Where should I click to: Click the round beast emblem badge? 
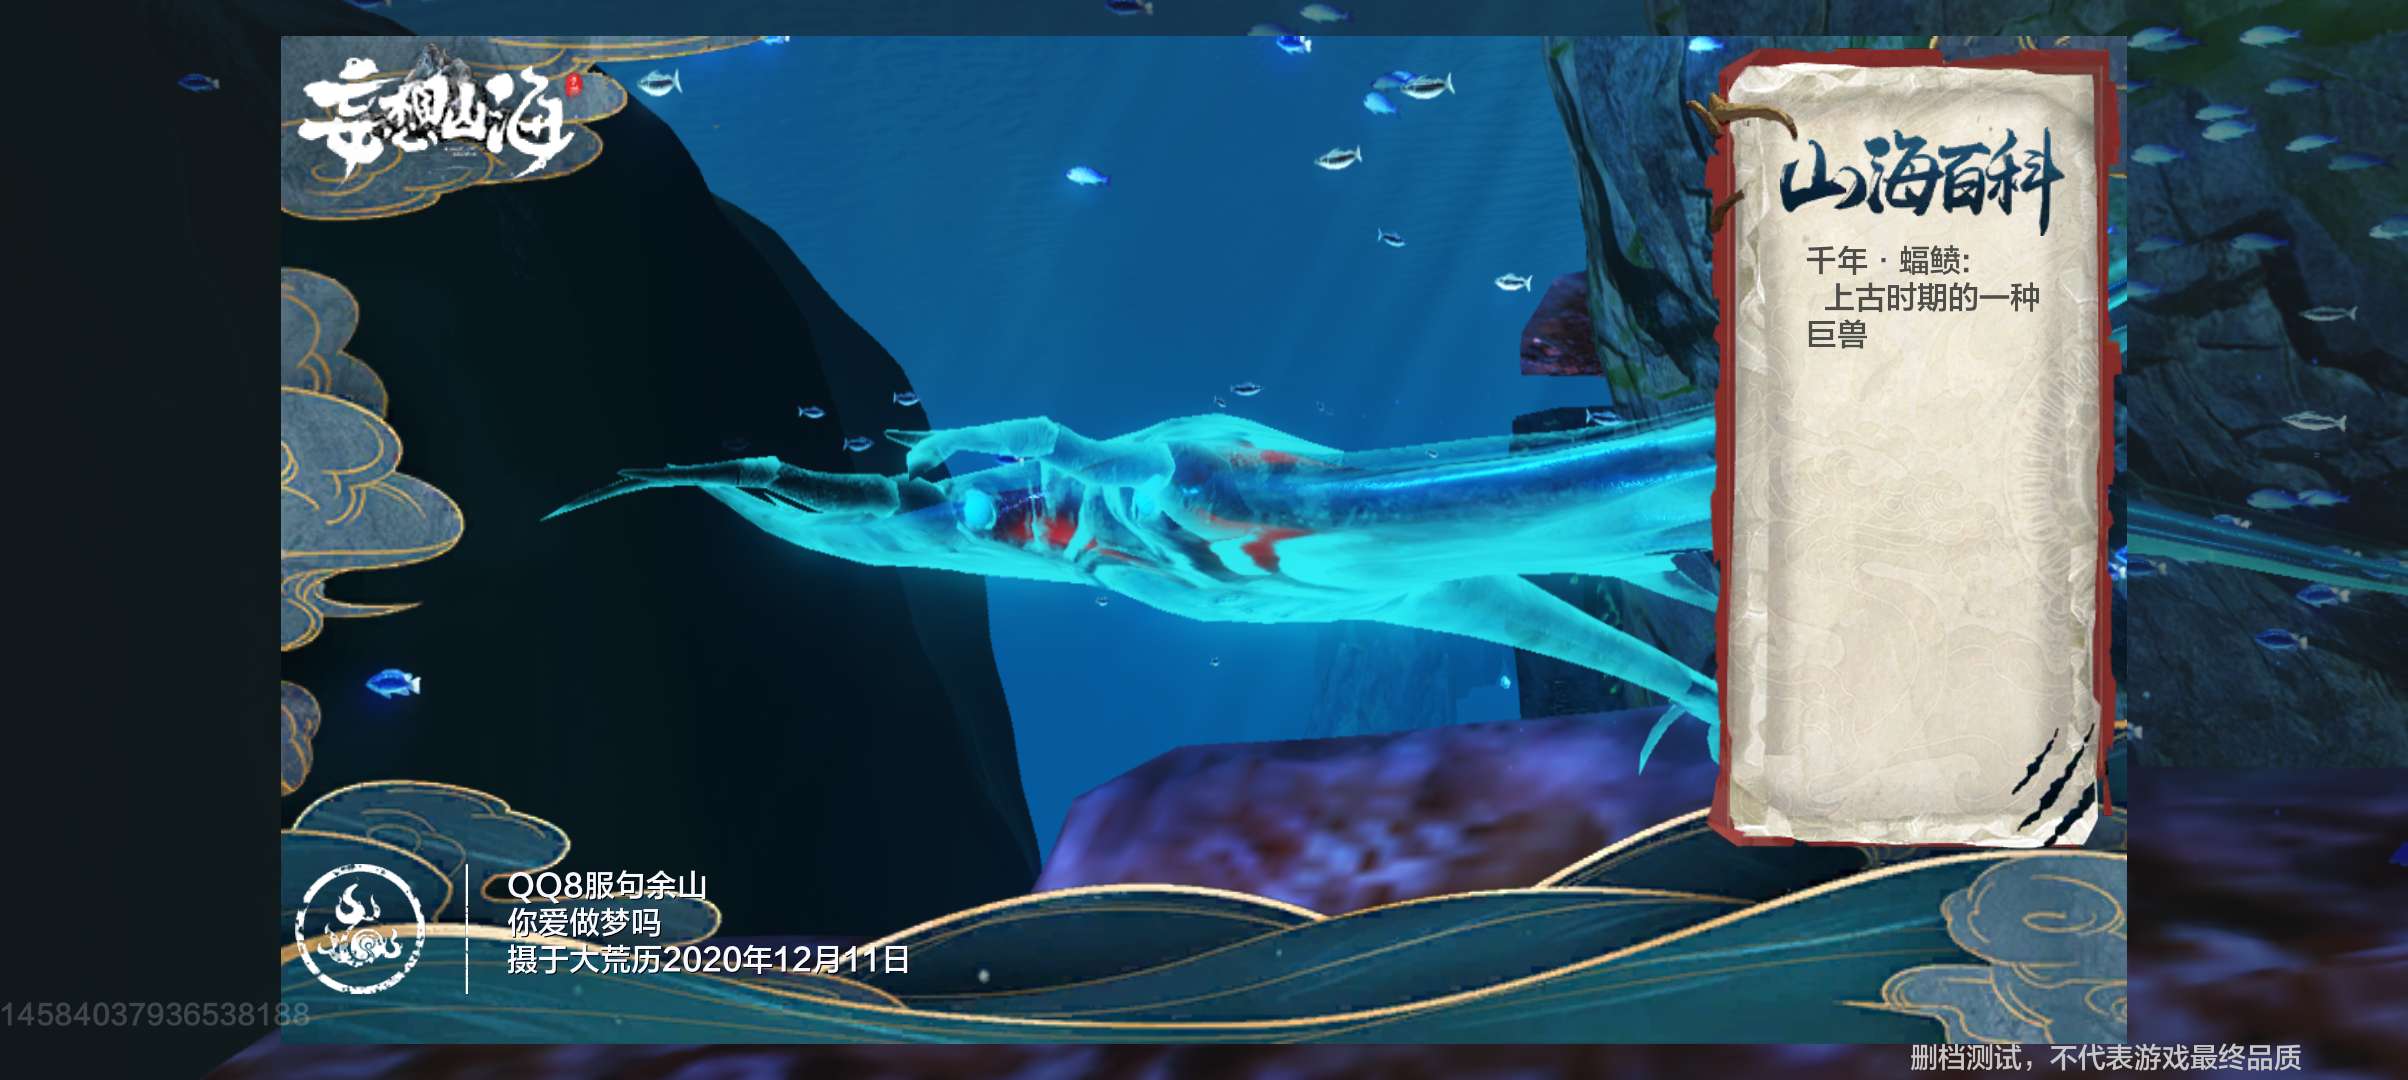coord(360,929)
